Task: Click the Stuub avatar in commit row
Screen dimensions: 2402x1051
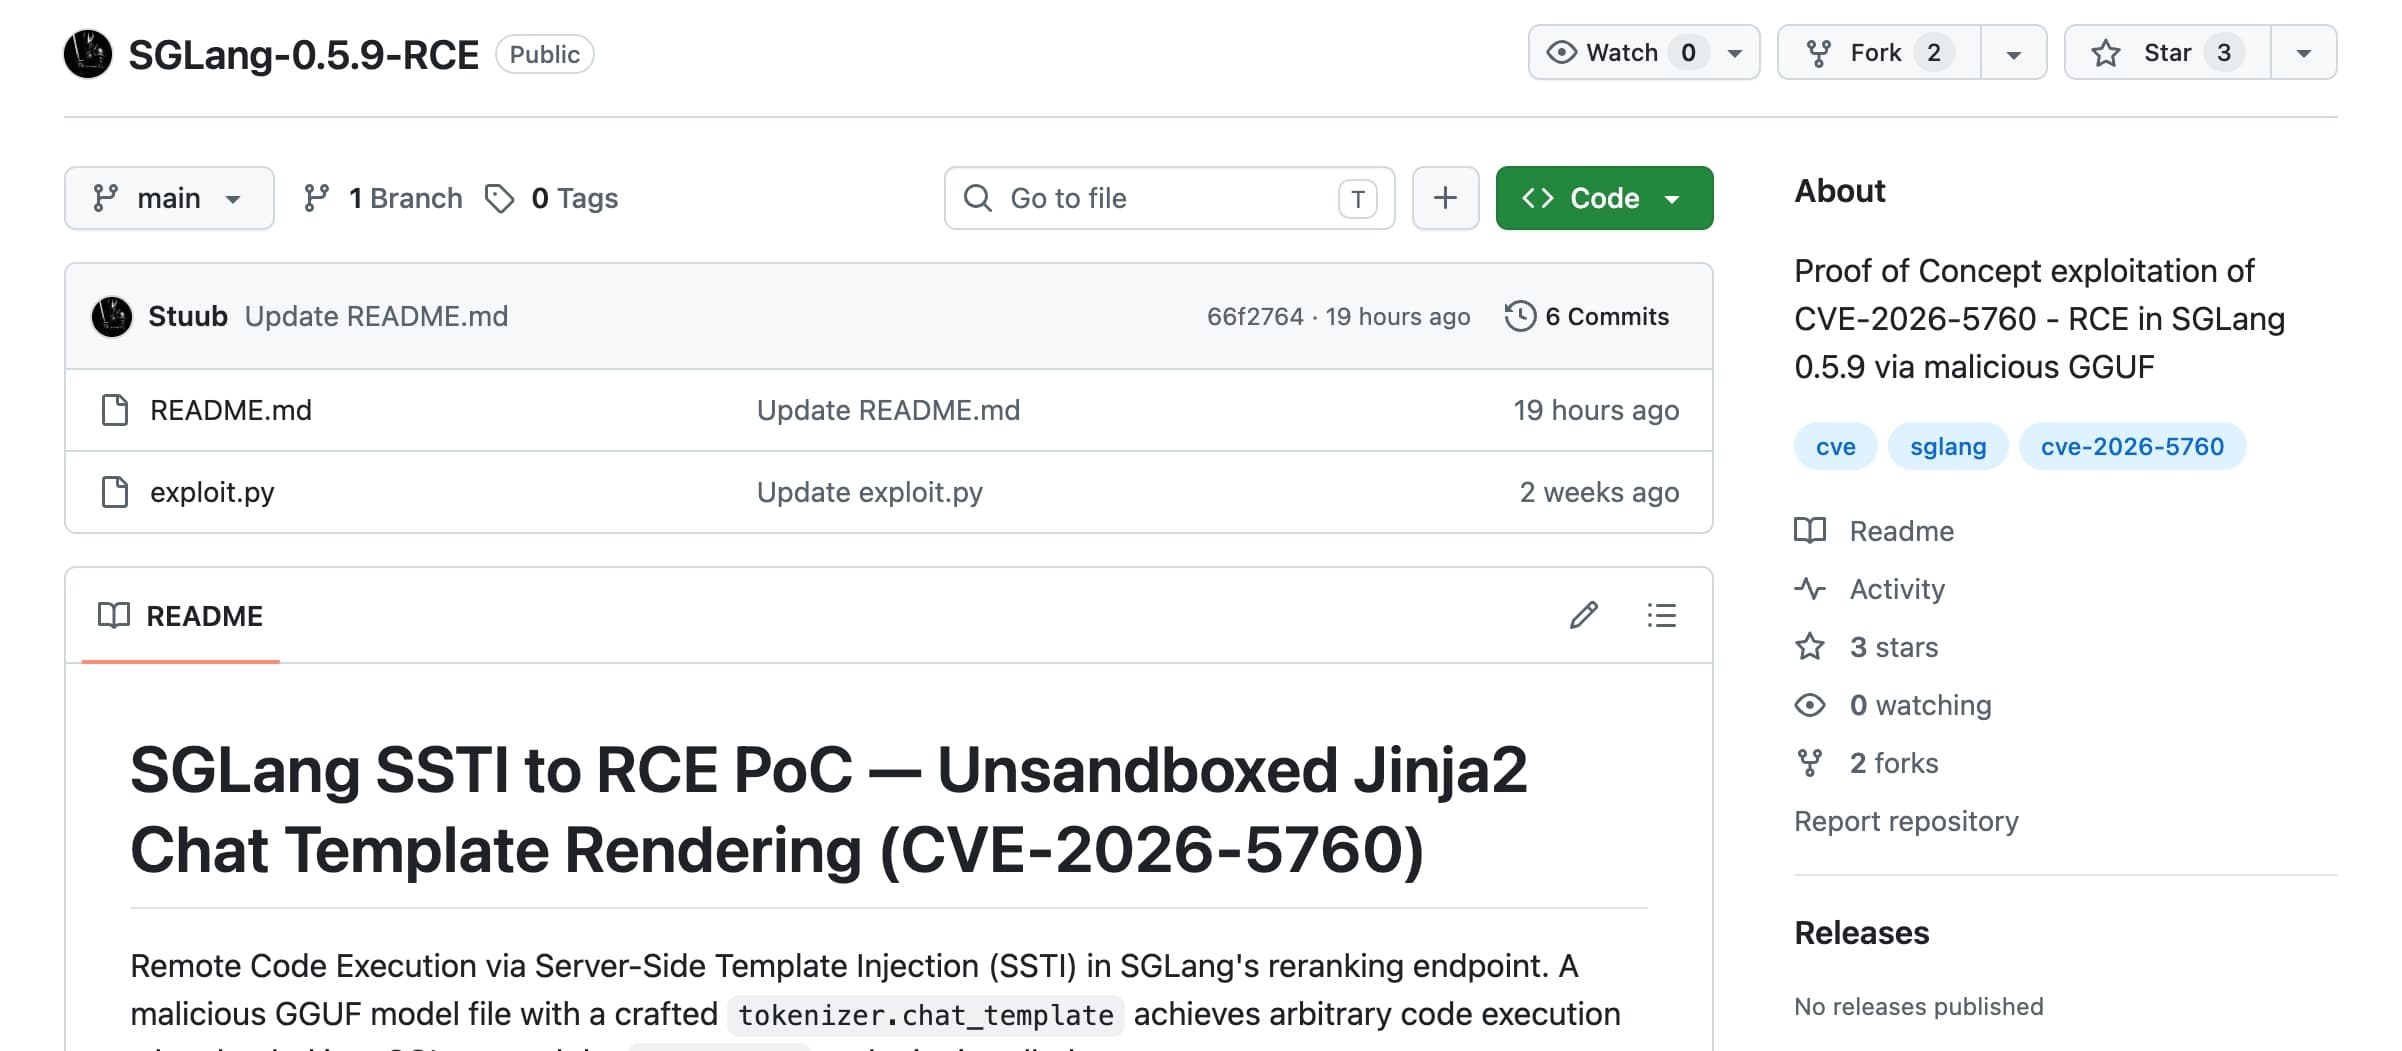Action: [x=112, y=316]
